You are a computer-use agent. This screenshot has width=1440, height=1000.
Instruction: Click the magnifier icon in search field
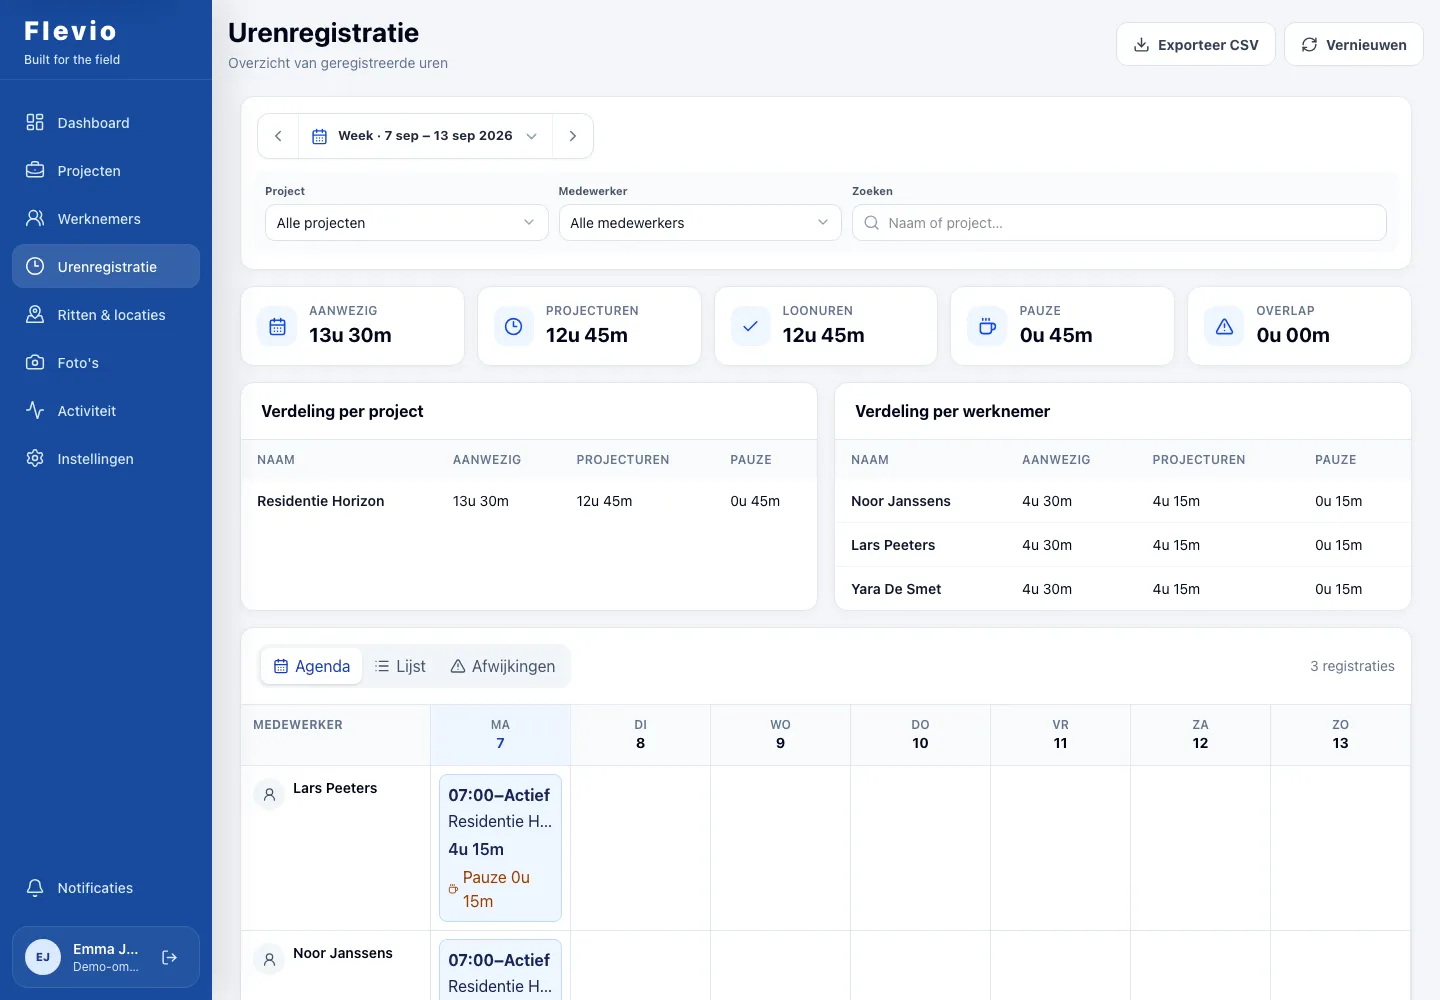coord(872,223)
